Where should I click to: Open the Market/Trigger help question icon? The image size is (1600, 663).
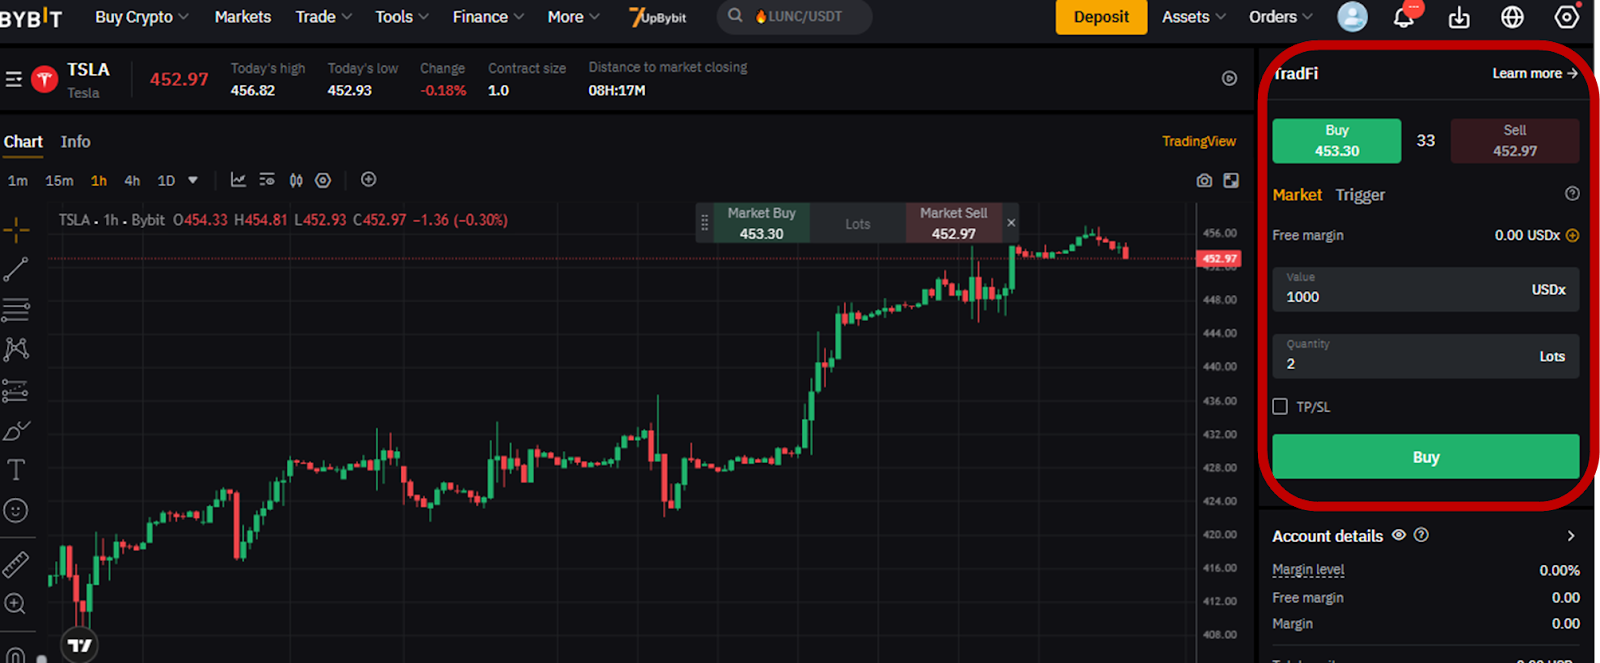1572,194
